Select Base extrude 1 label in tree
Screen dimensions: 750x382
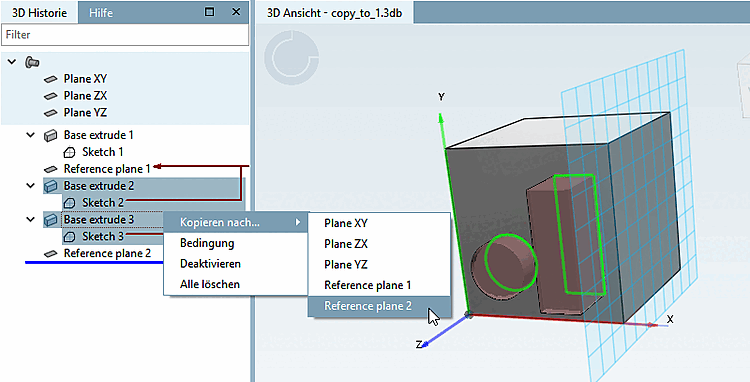pos(99,135)
